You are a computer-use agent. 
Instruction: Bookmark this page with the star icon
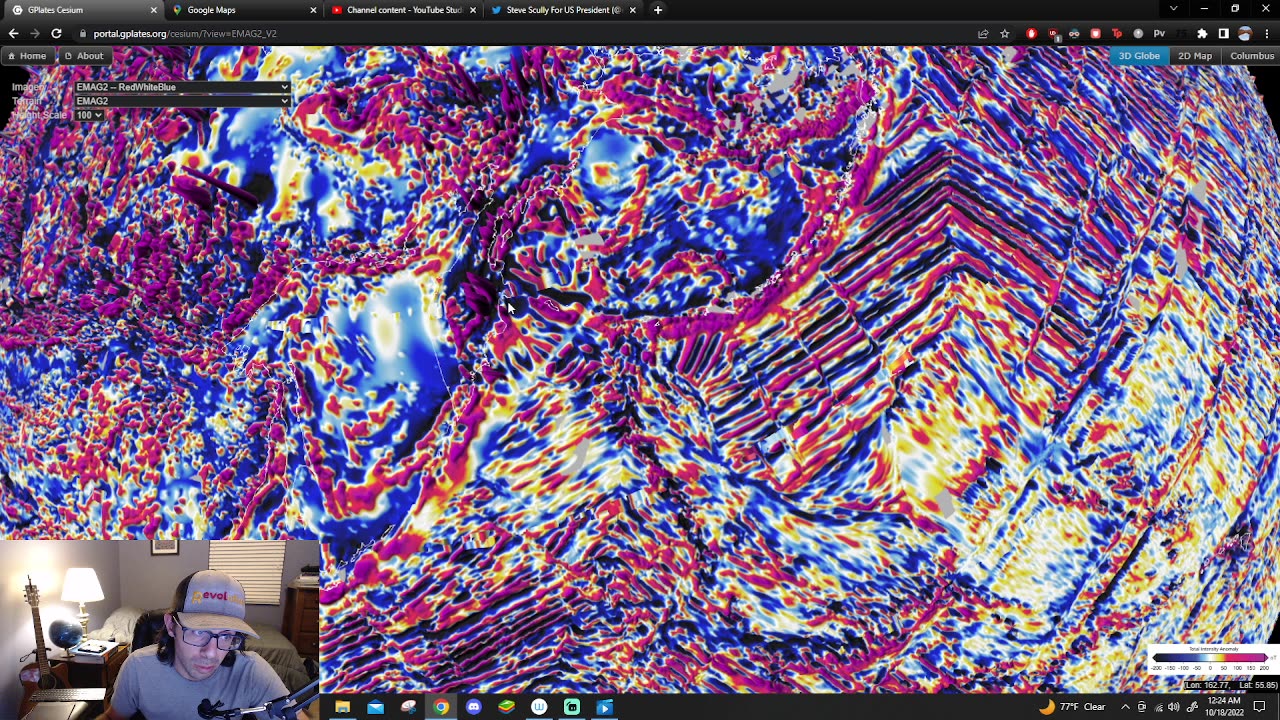[1005, 34]
